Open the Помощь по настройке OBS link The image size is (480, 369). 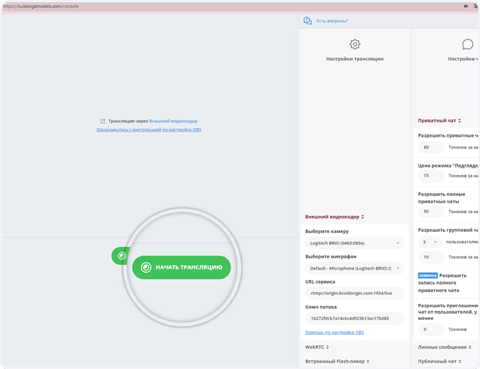334,332
